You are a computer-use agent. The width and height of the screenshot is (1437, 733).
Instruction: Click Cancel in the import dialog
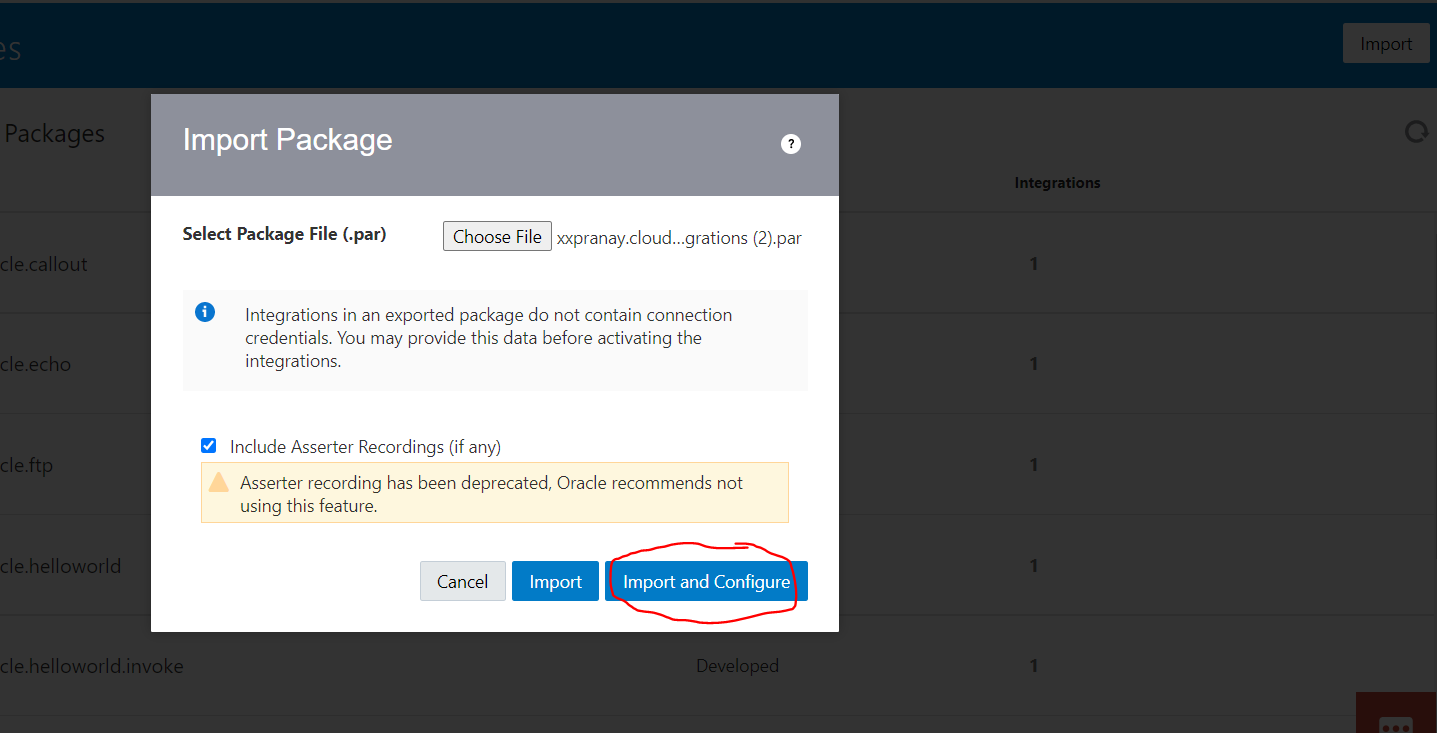(x=463, y=581)
